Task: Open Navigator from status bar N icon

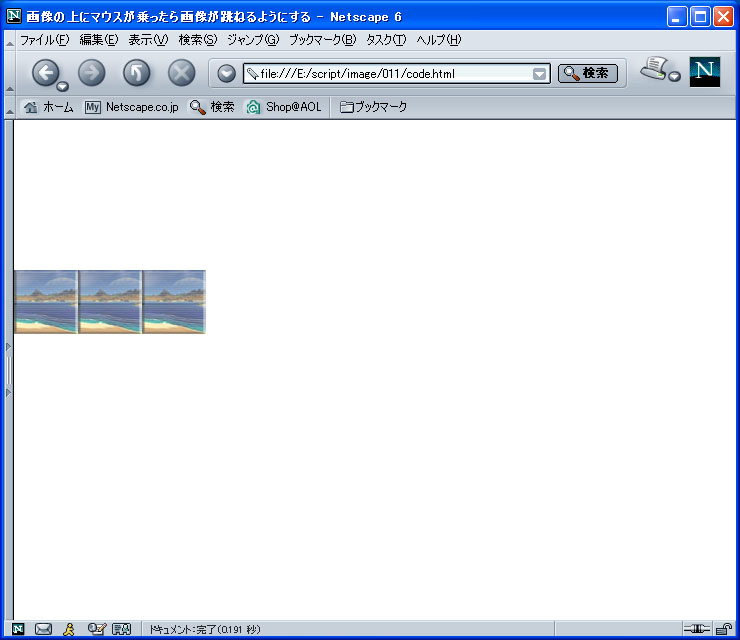Action: point(18,629)
